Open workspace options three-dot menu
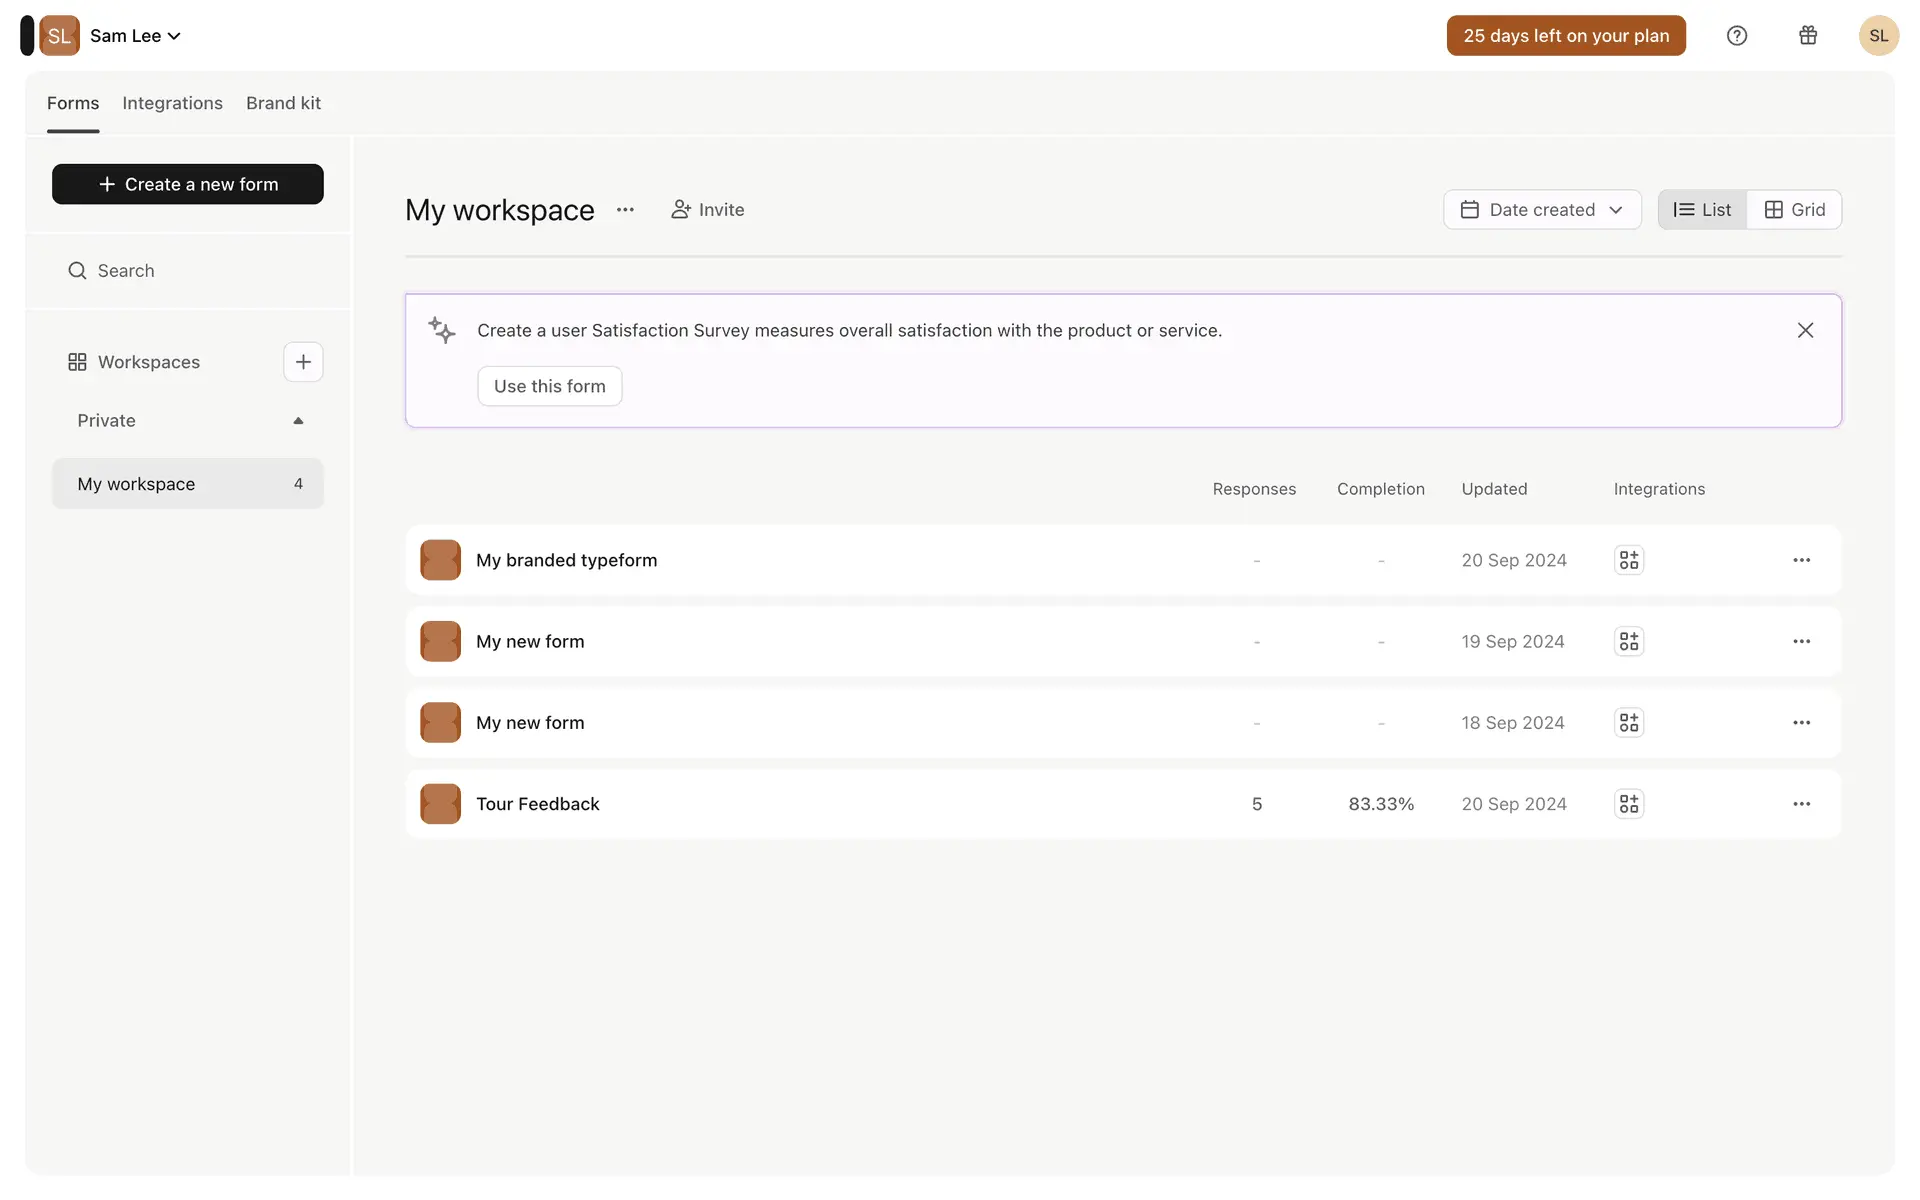The image size is (1920, 1200). point(625,210)
